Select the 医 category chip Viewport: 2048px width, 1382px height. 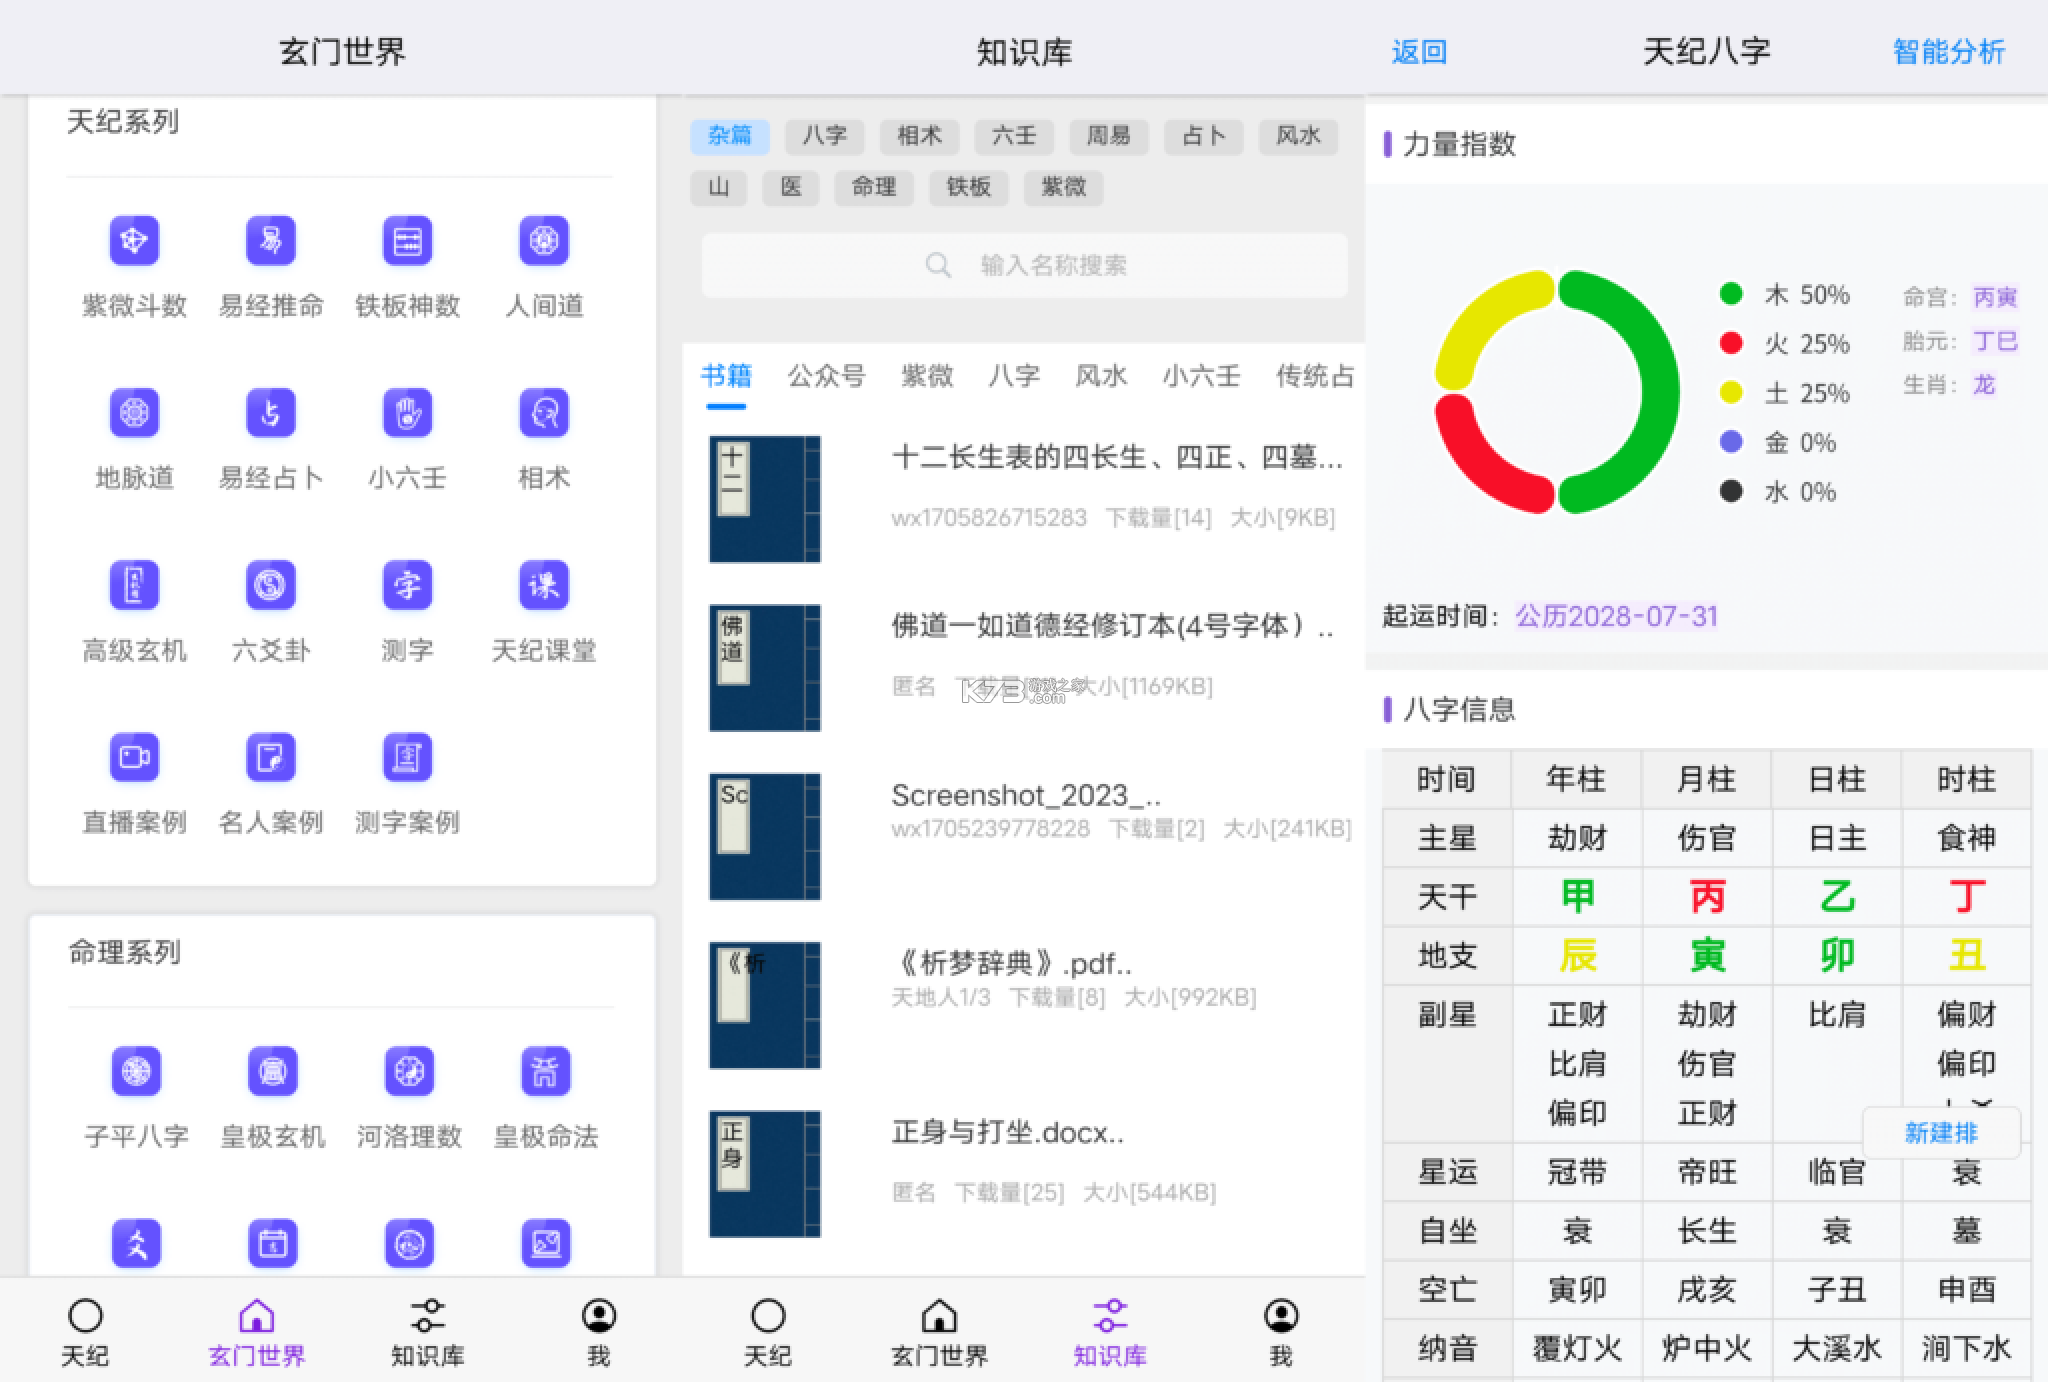[x=791, y=187]
